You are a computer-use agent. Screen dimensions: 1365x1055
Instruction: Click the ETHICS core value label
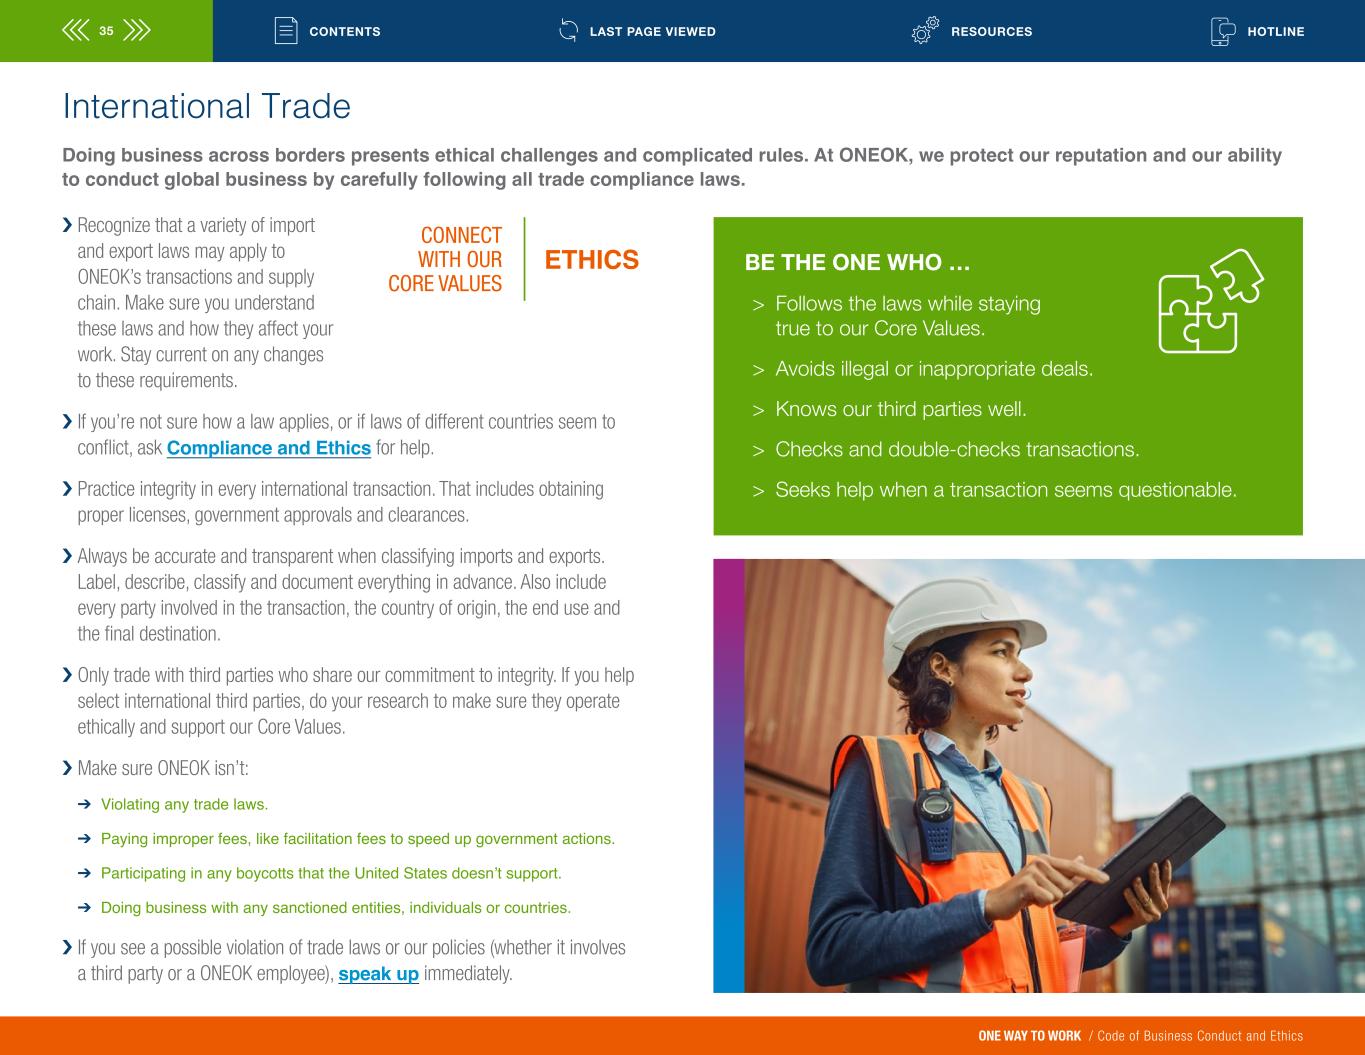click(x=592, y=260)
